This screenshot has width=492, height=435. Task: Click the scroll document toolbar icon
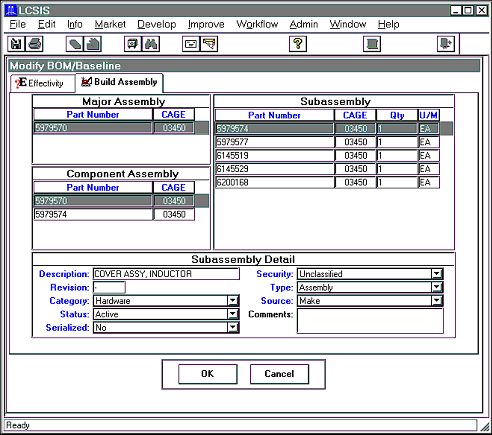click(x=372, y=44)
